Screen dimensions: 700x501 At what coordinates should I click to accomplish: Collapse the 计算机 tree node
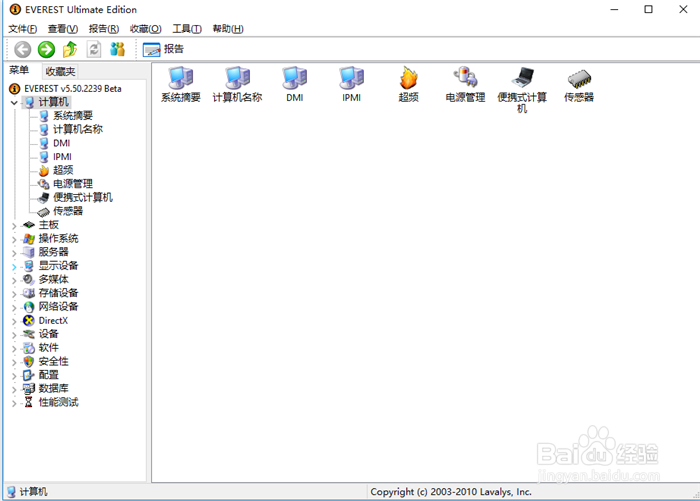tap(14, 103)
